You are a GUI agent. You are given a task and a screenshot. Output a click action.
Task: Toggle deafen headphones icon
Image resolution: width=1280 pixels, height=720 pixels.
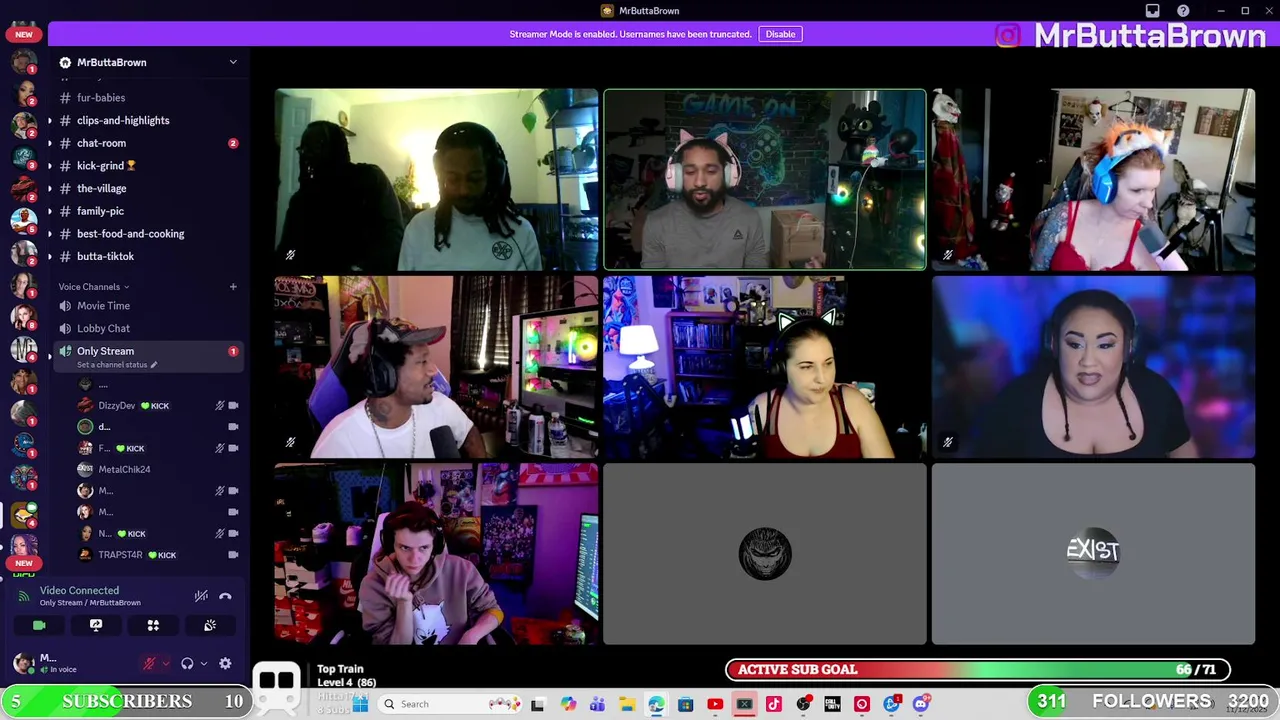coord(187,663)
